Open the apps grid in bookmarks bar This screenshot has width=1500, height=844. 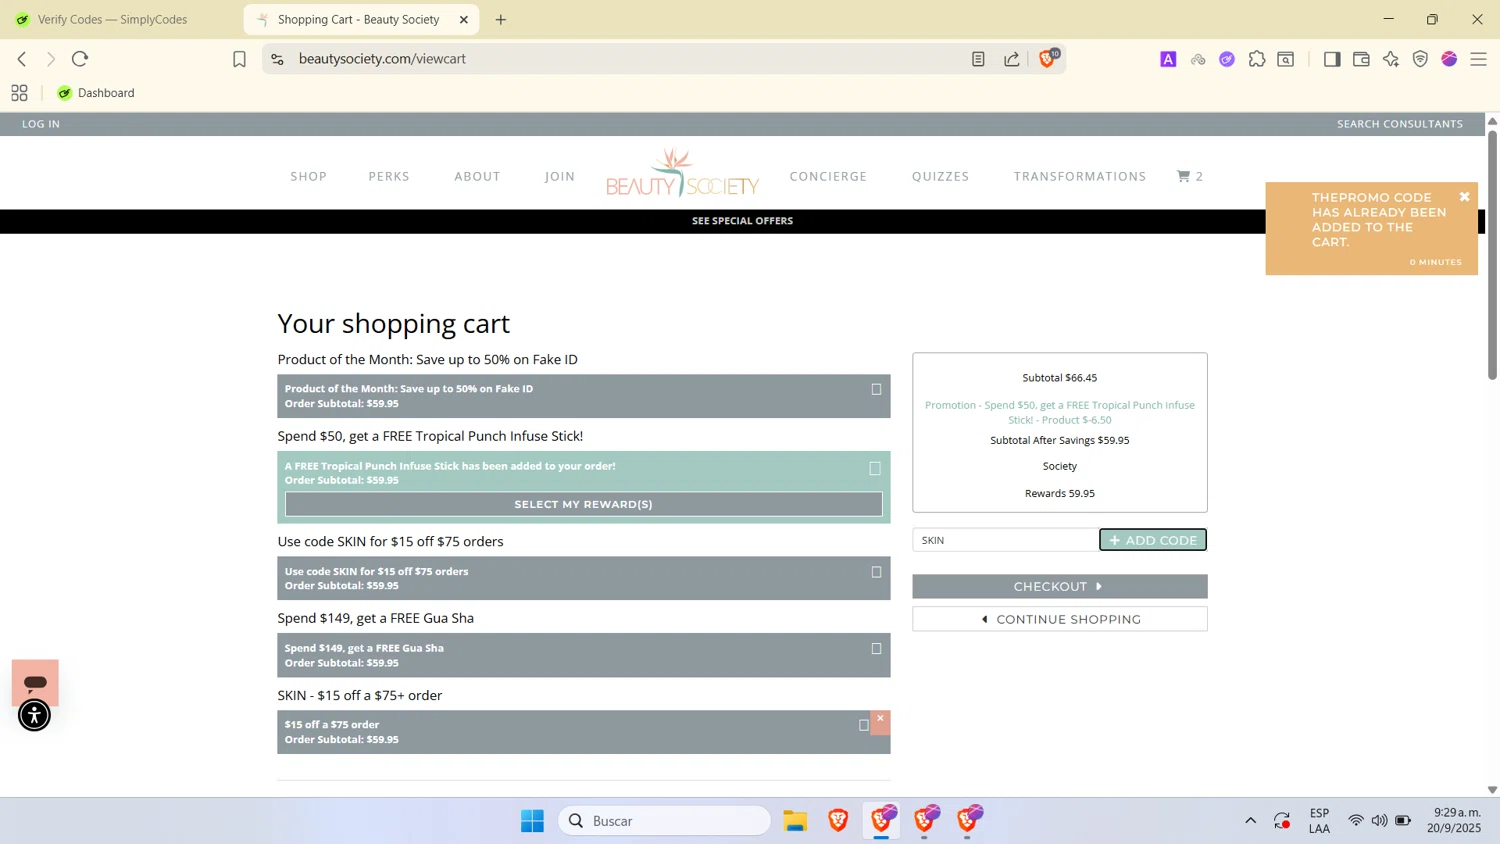(19, 93)
